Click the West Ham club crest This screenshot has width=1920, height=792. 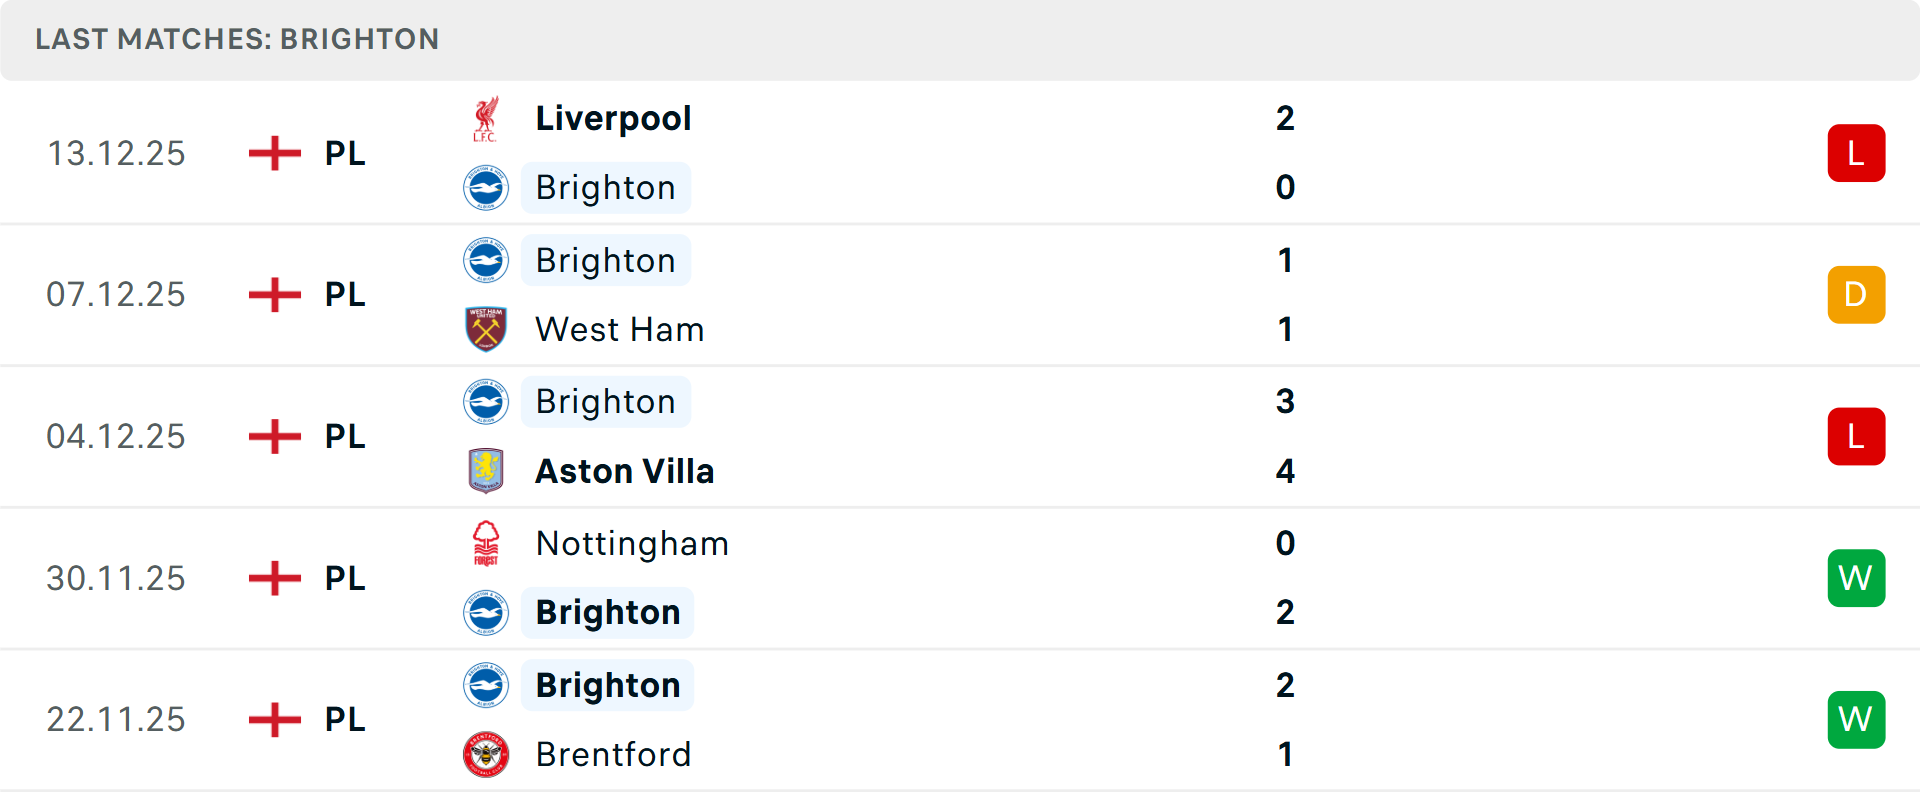[x=486, y=329]
